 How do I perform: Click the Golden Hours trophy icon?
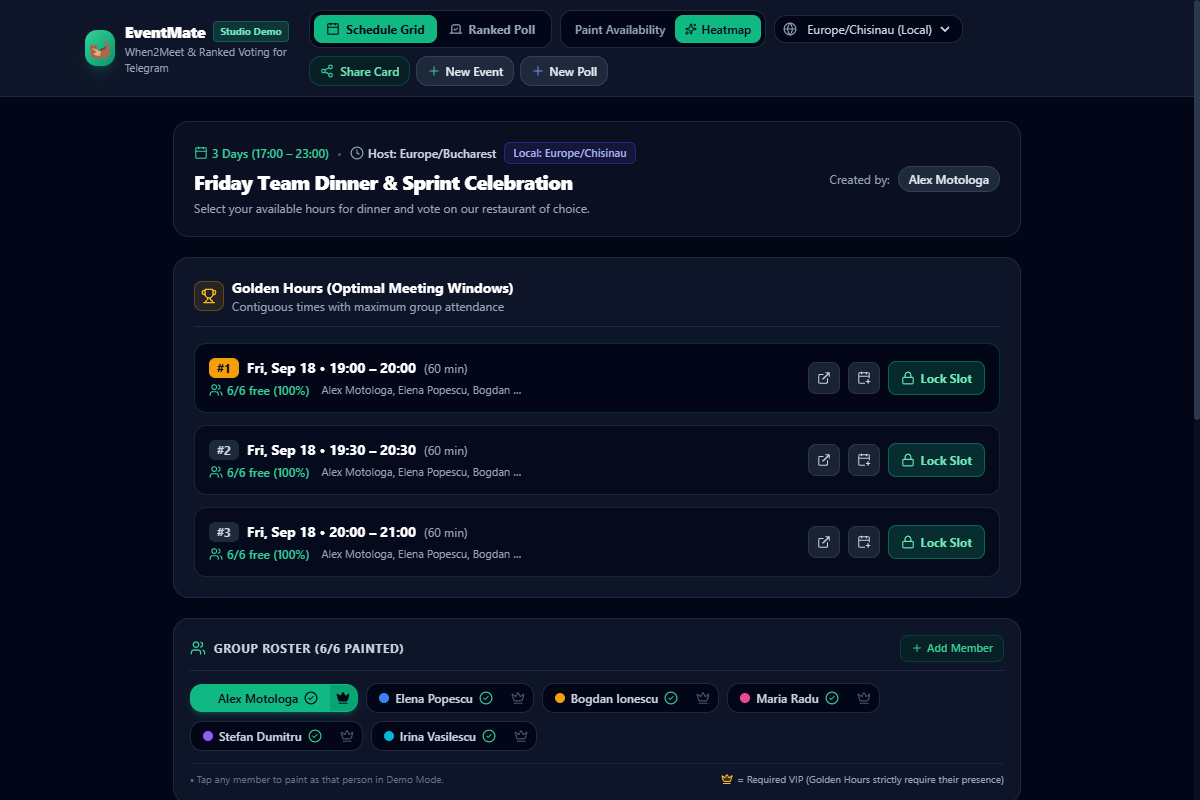click(x=209, y=296)
